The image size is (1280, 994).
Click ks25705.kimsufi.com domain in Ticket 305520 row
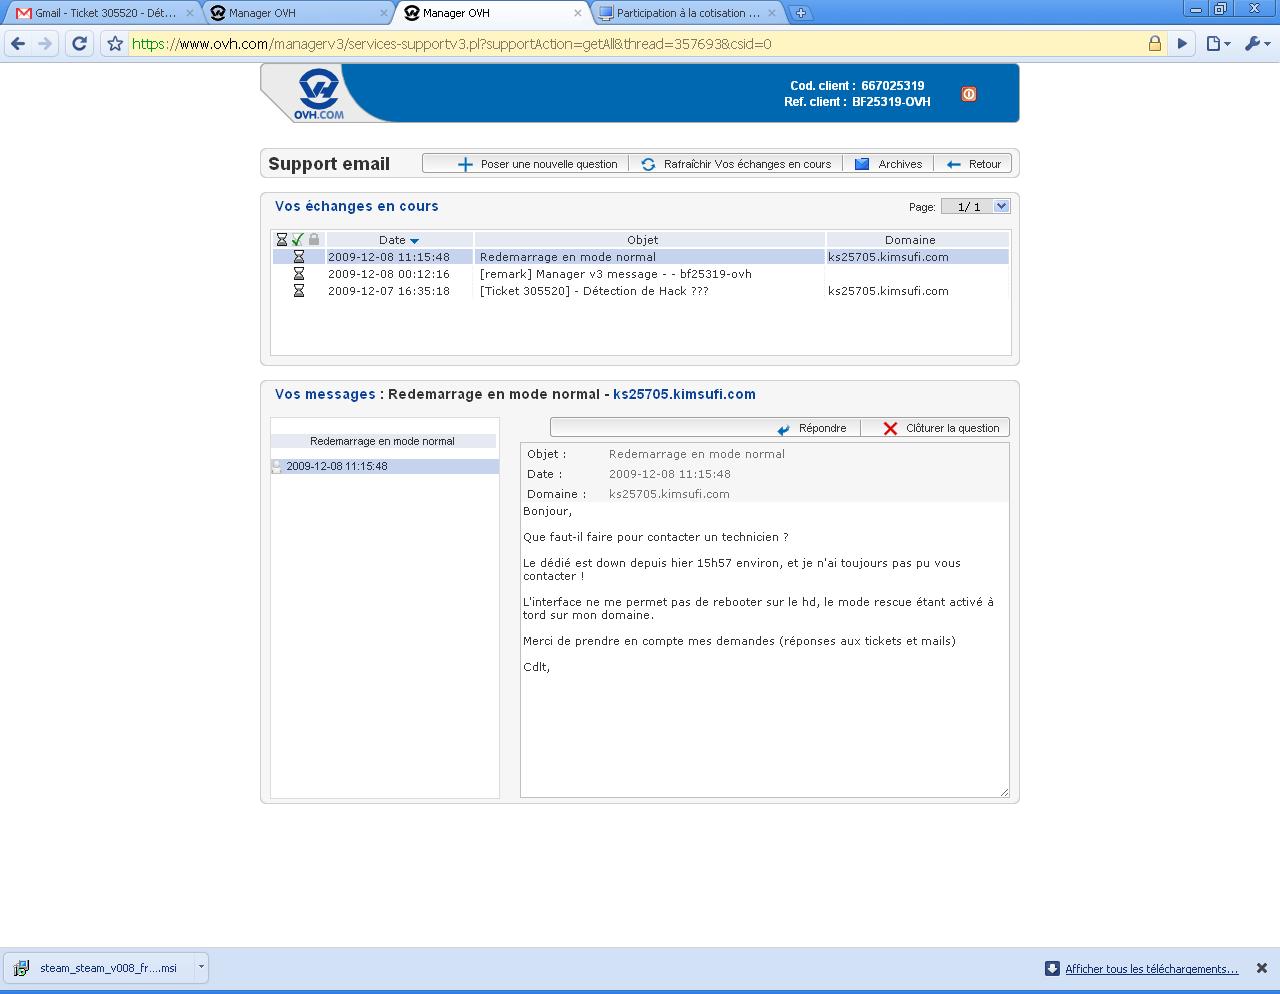[x=888, y=291]
